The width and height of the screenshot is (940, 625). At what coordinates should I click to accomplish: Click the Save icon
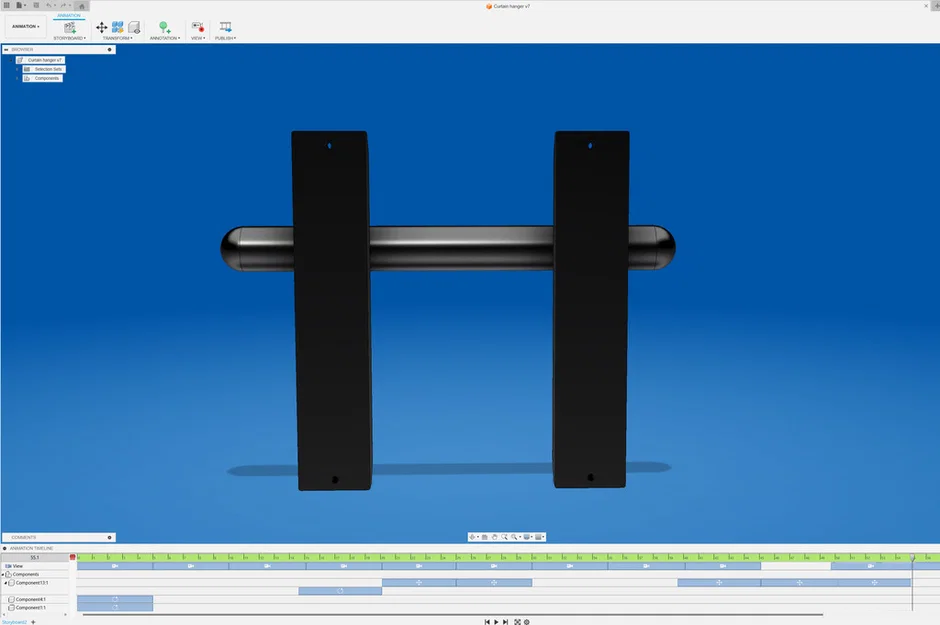[36, 5]
